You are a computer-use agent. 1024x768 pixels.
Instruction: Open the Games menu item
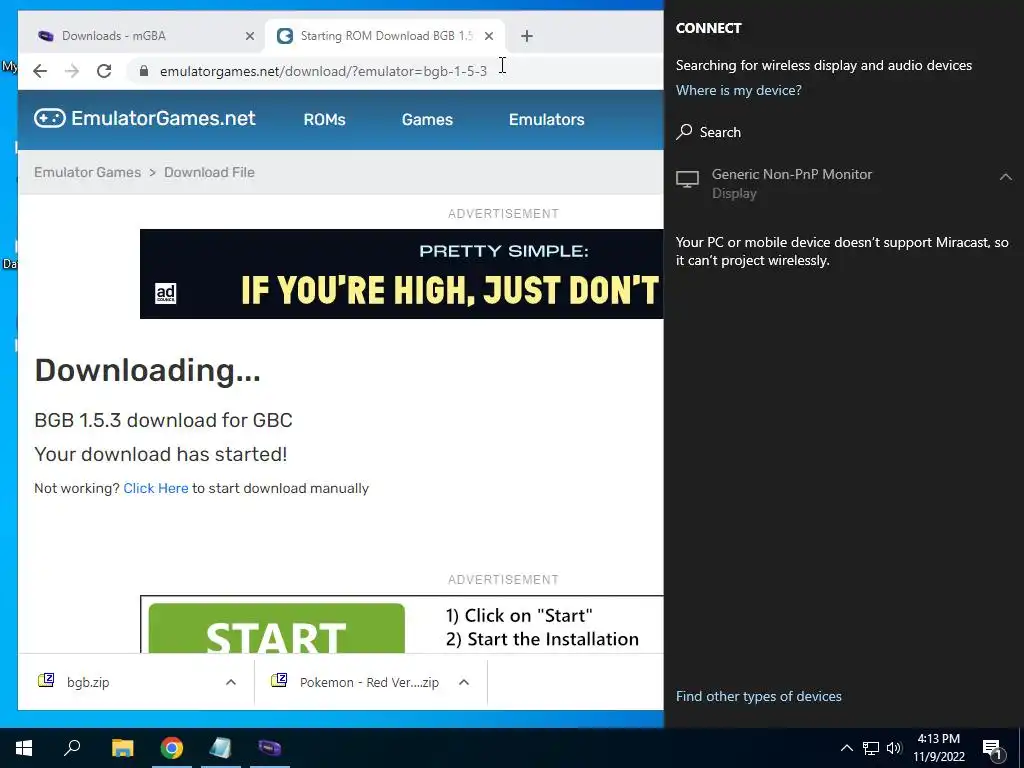point(427,120)
